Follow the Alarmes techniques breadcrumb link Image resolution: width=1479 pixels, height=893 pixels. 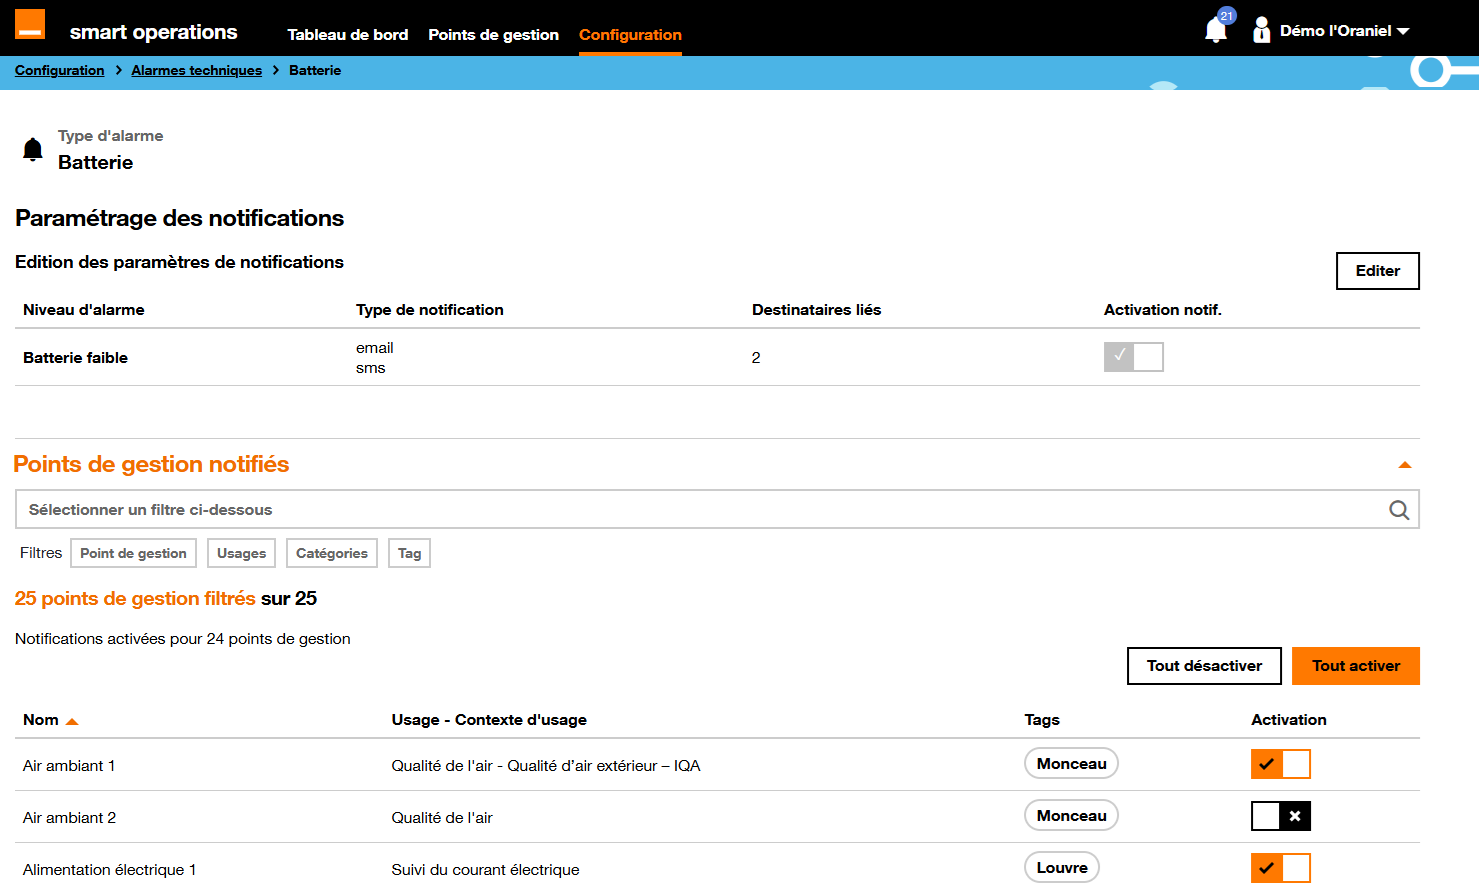pos(197,70)
